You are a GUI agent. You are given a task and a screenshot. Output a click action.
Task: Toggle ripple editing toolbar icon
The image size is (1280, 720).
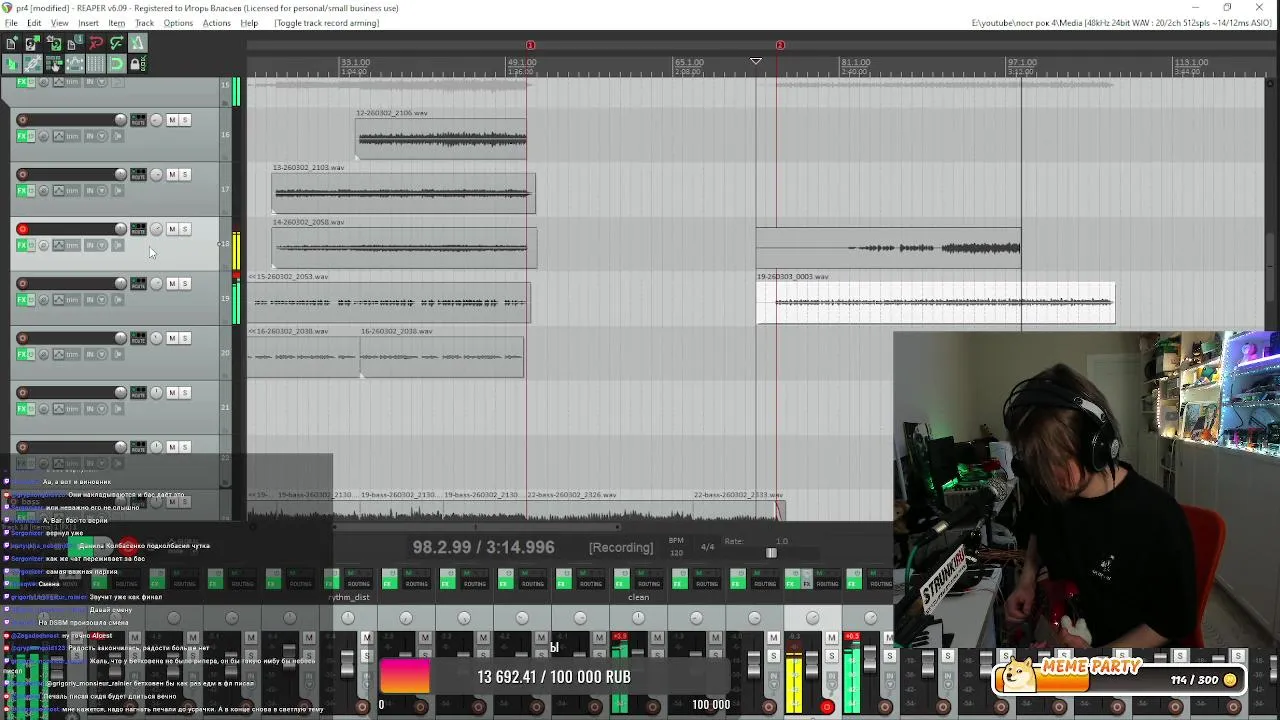[x=54, y=64]
